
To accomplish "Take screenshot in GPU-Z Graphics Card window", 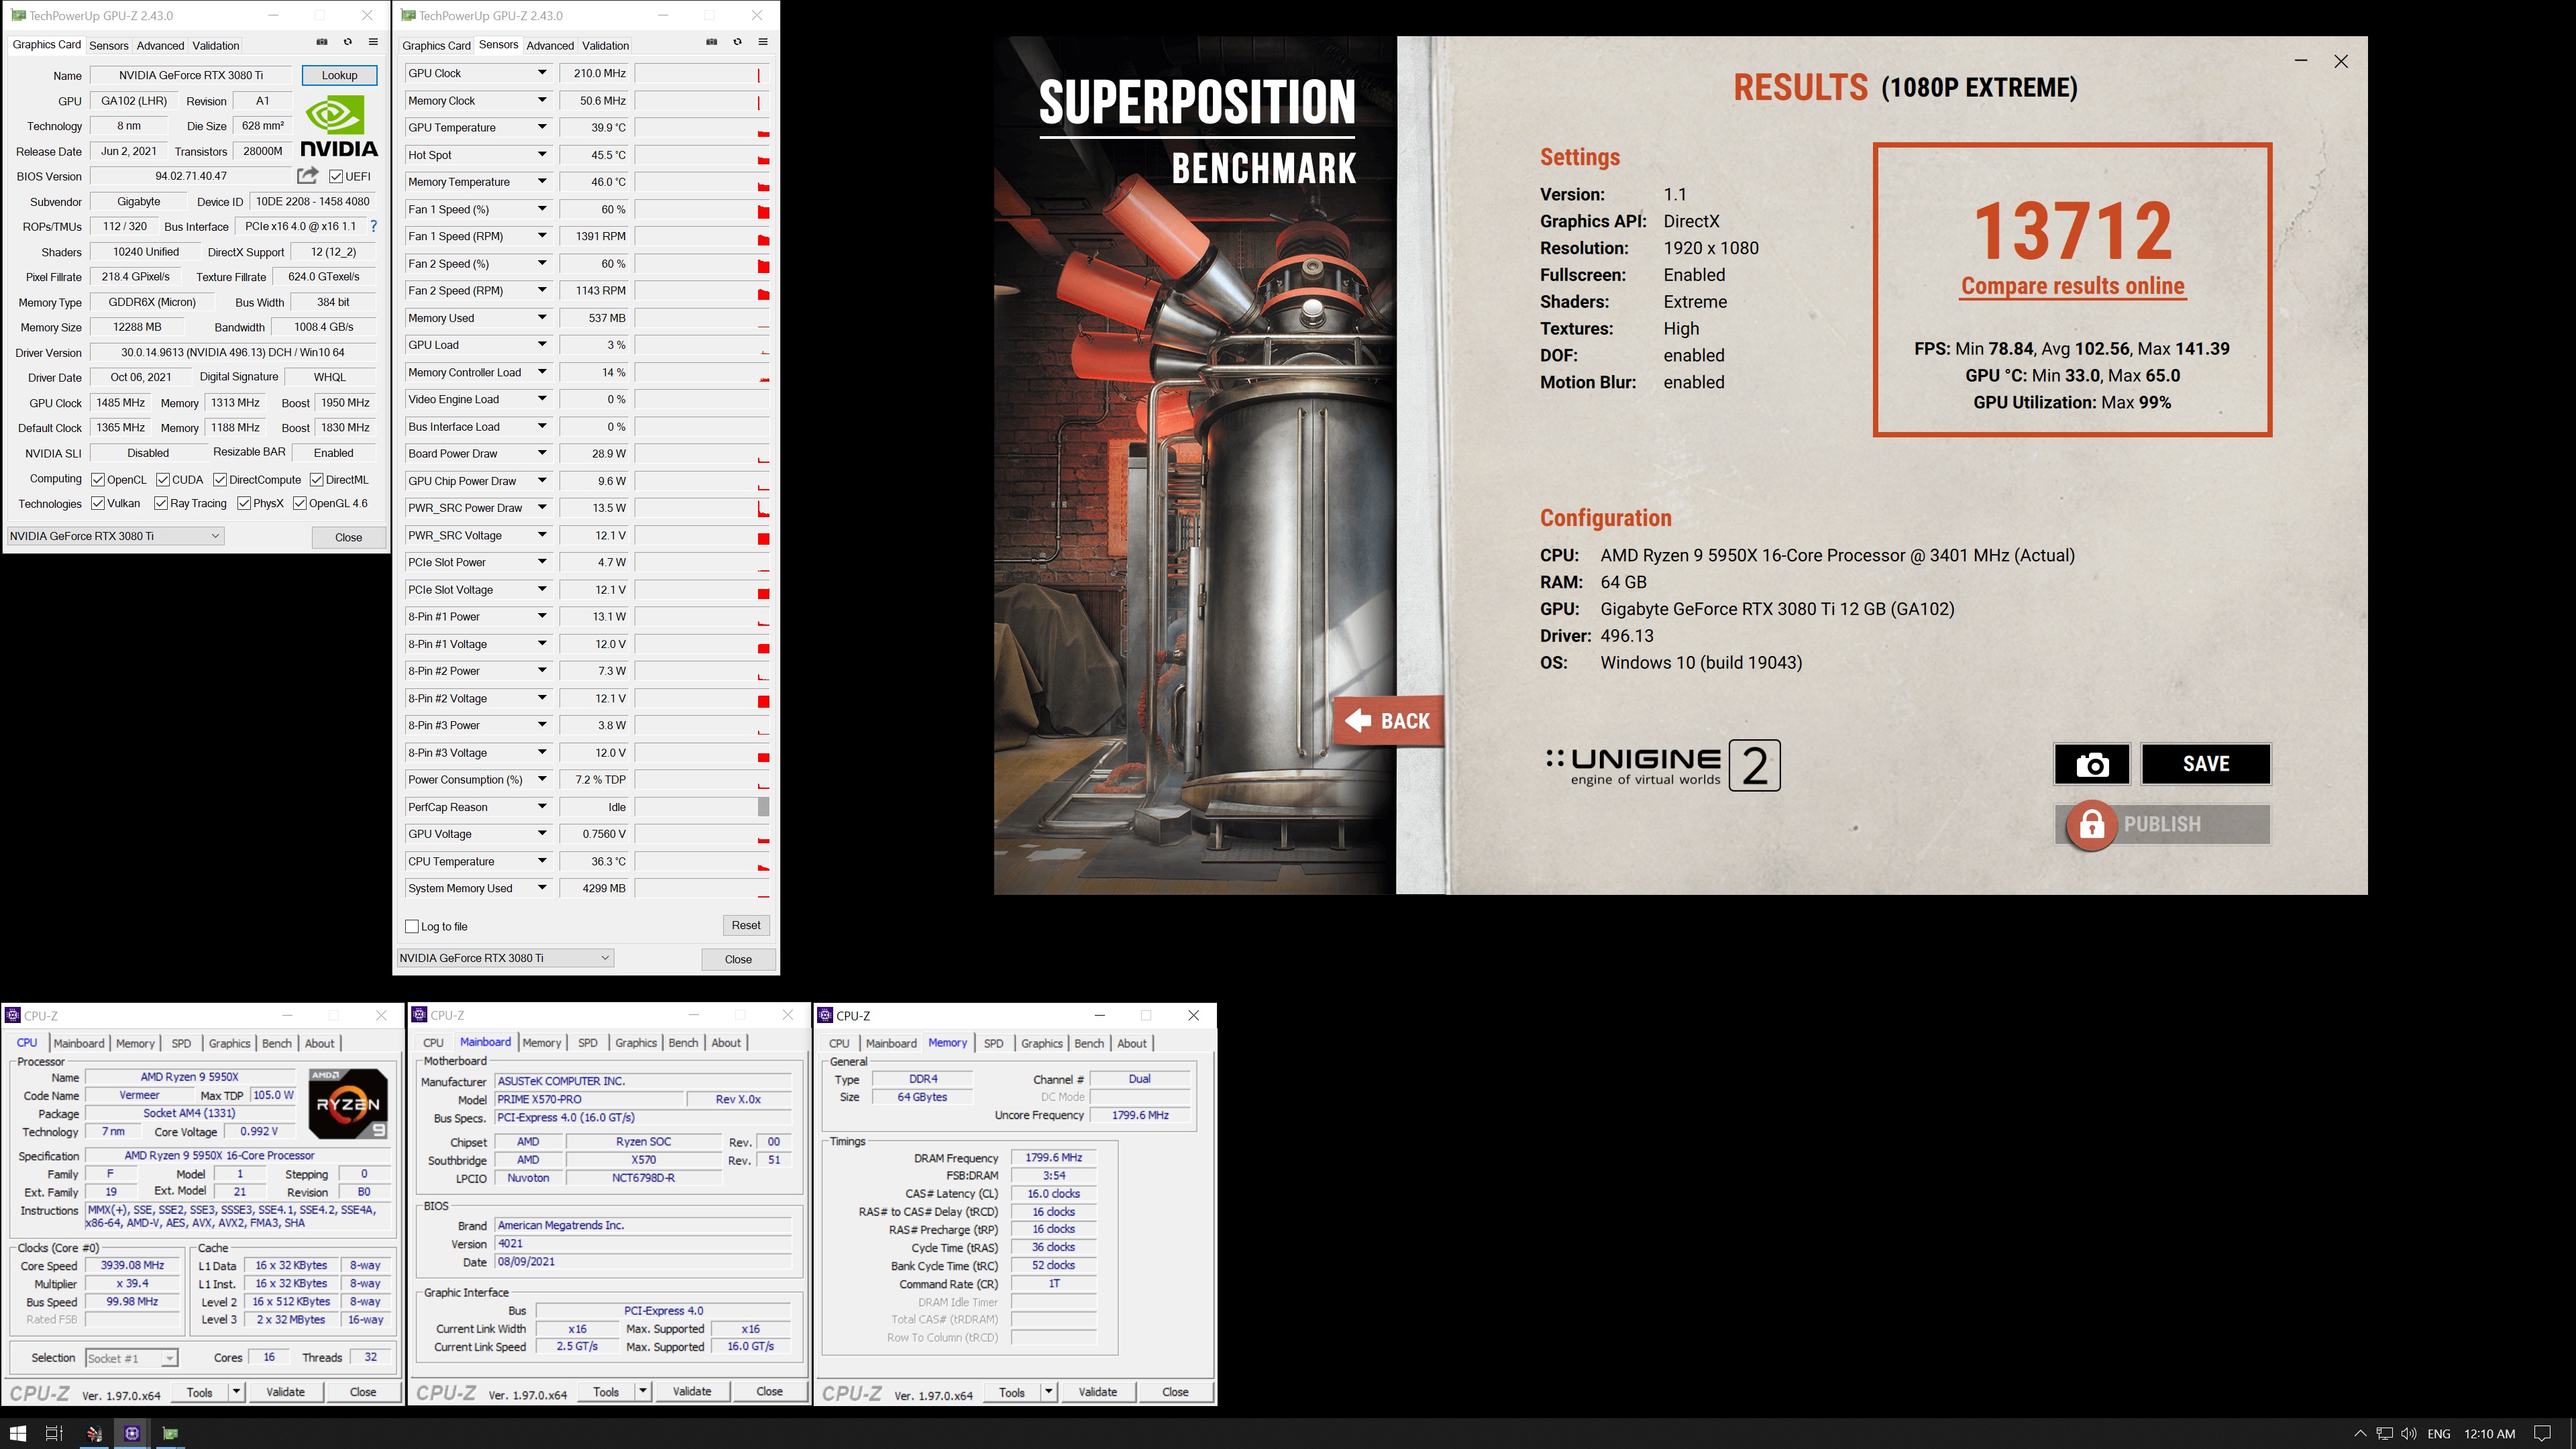I will [x=322, y=42].
